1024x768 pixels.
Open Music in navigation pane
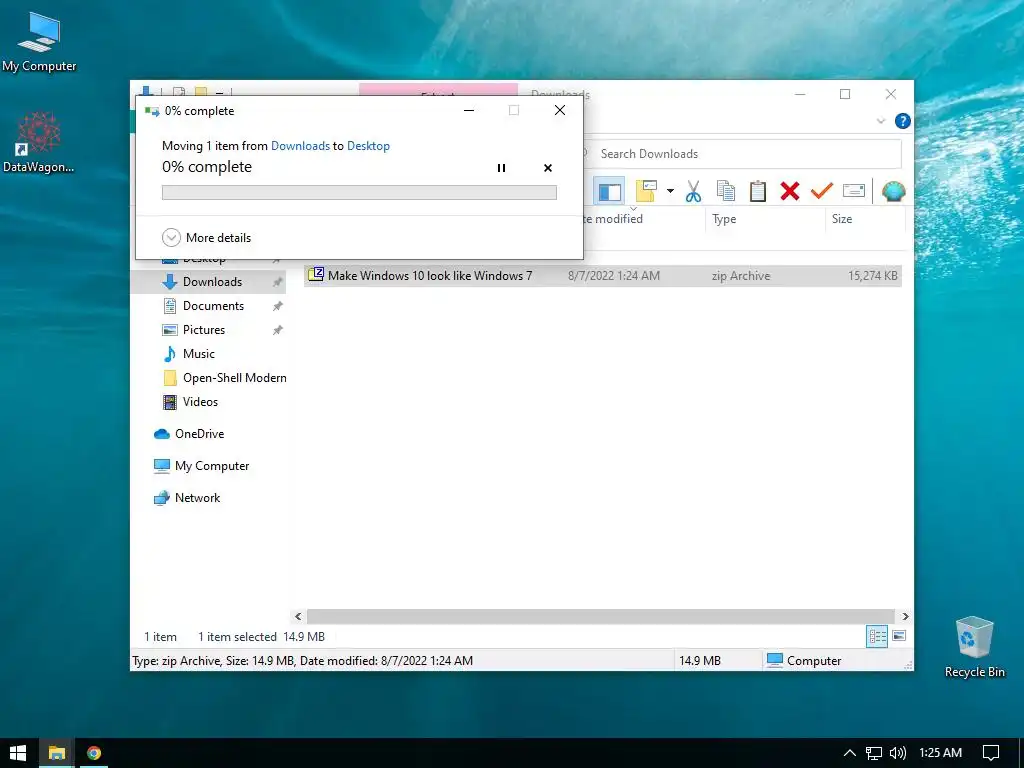coord(199,353)
